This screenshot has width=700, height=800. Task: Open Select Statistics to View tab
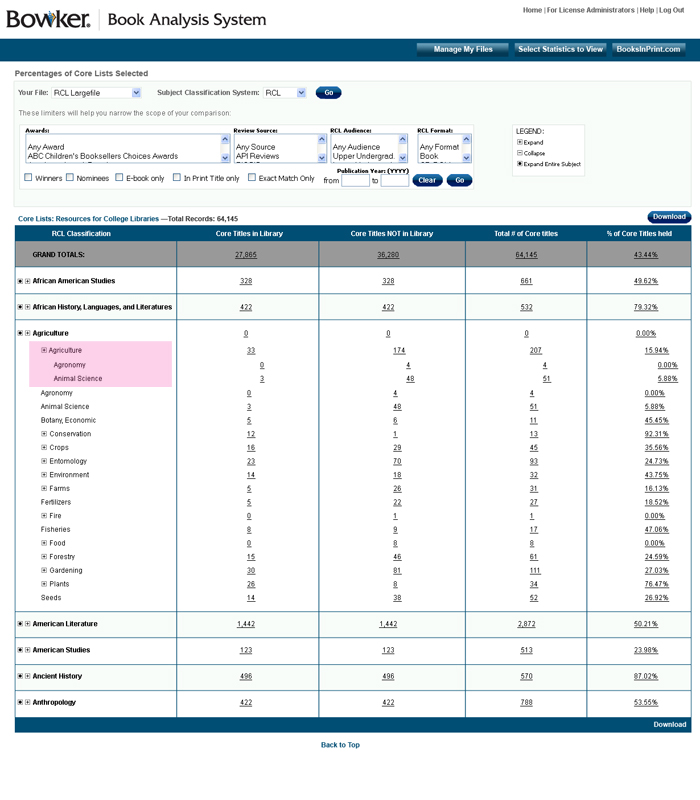click(560, 49)
